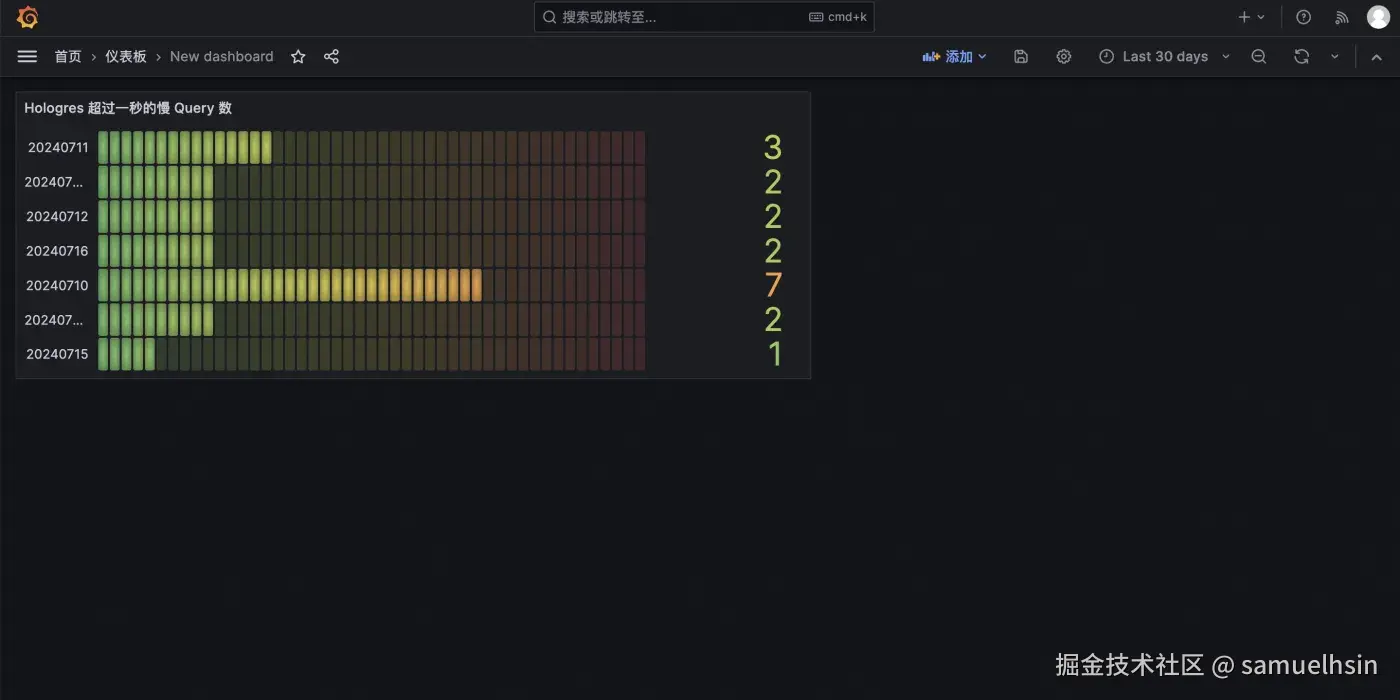Click the search or jump-to box
Viewport: 1400px width, 700px height.
(x=704, y=17)
